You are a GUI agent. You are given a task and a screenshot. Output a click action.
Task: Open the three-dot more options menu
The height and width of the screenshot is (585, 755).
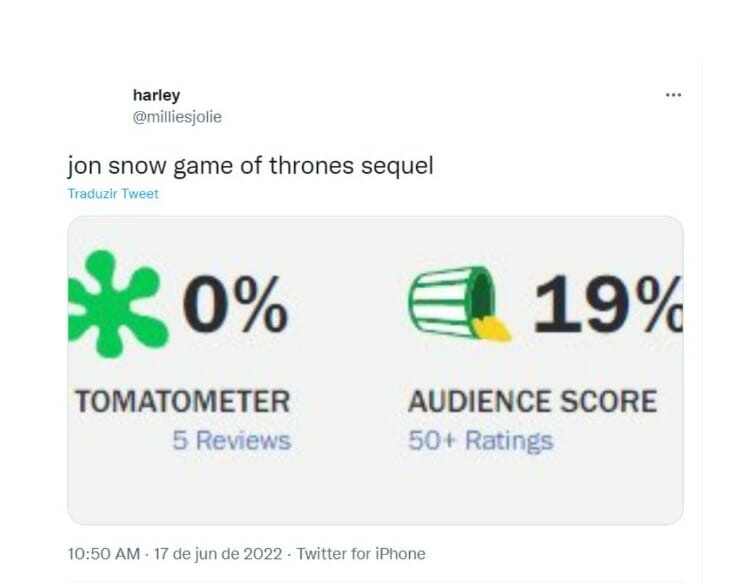pos(673,95)
